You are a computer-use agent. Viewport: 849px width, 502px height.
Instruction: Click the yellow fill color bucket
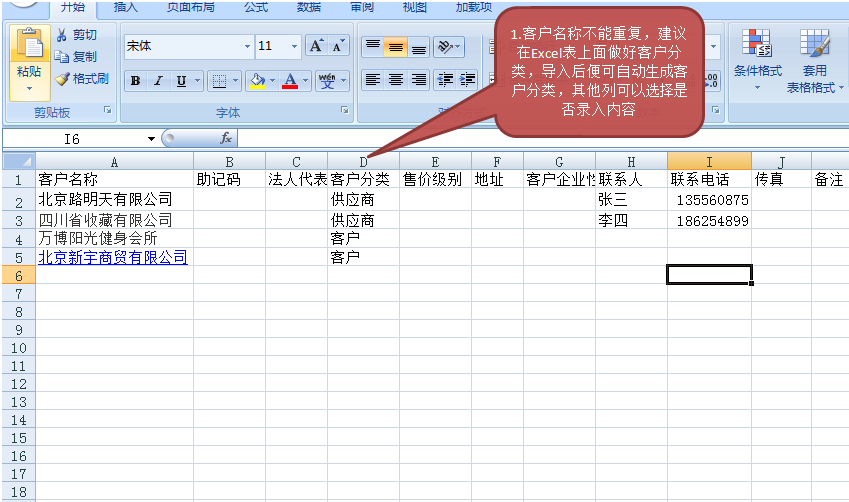click(257, 81)
